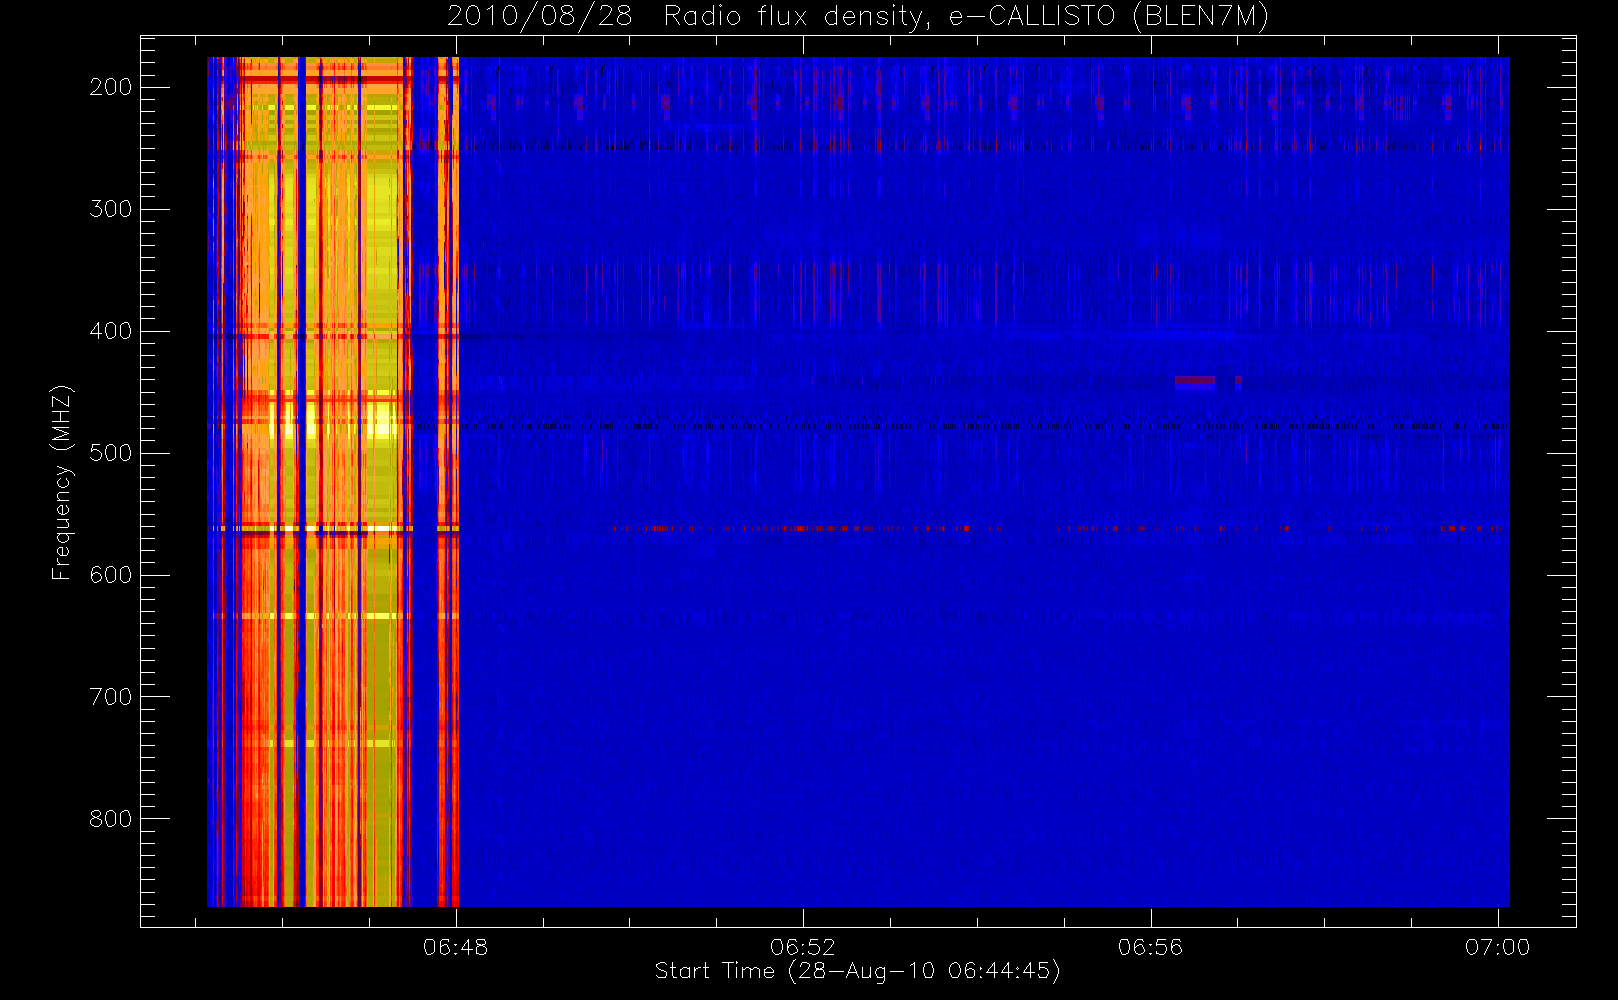Click the 300 frequency tick label

[x=111, y=209]
